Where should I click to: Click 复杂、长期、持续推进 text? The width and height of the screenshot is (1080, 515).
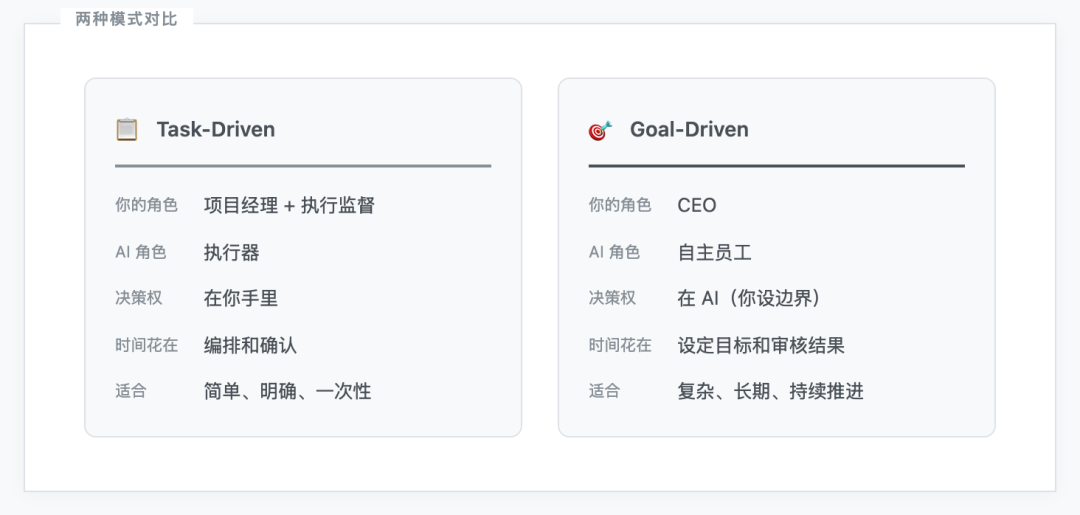[770, 391]
